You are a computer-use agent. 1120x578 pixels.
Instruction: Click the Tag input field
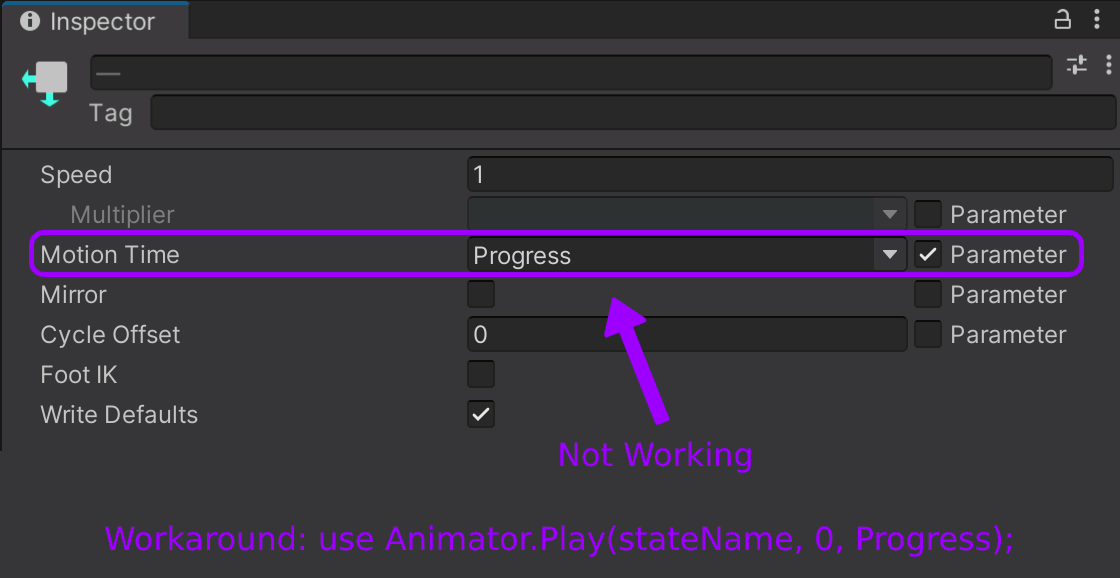tap(632, 112)
